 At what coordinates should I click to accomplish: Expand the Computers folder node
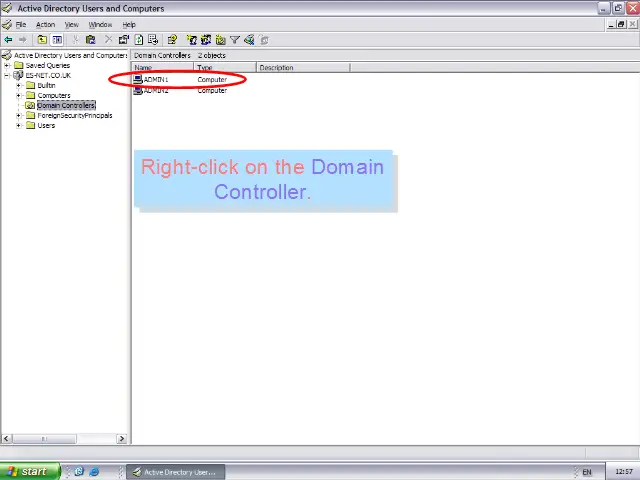(x=18, y=96)
